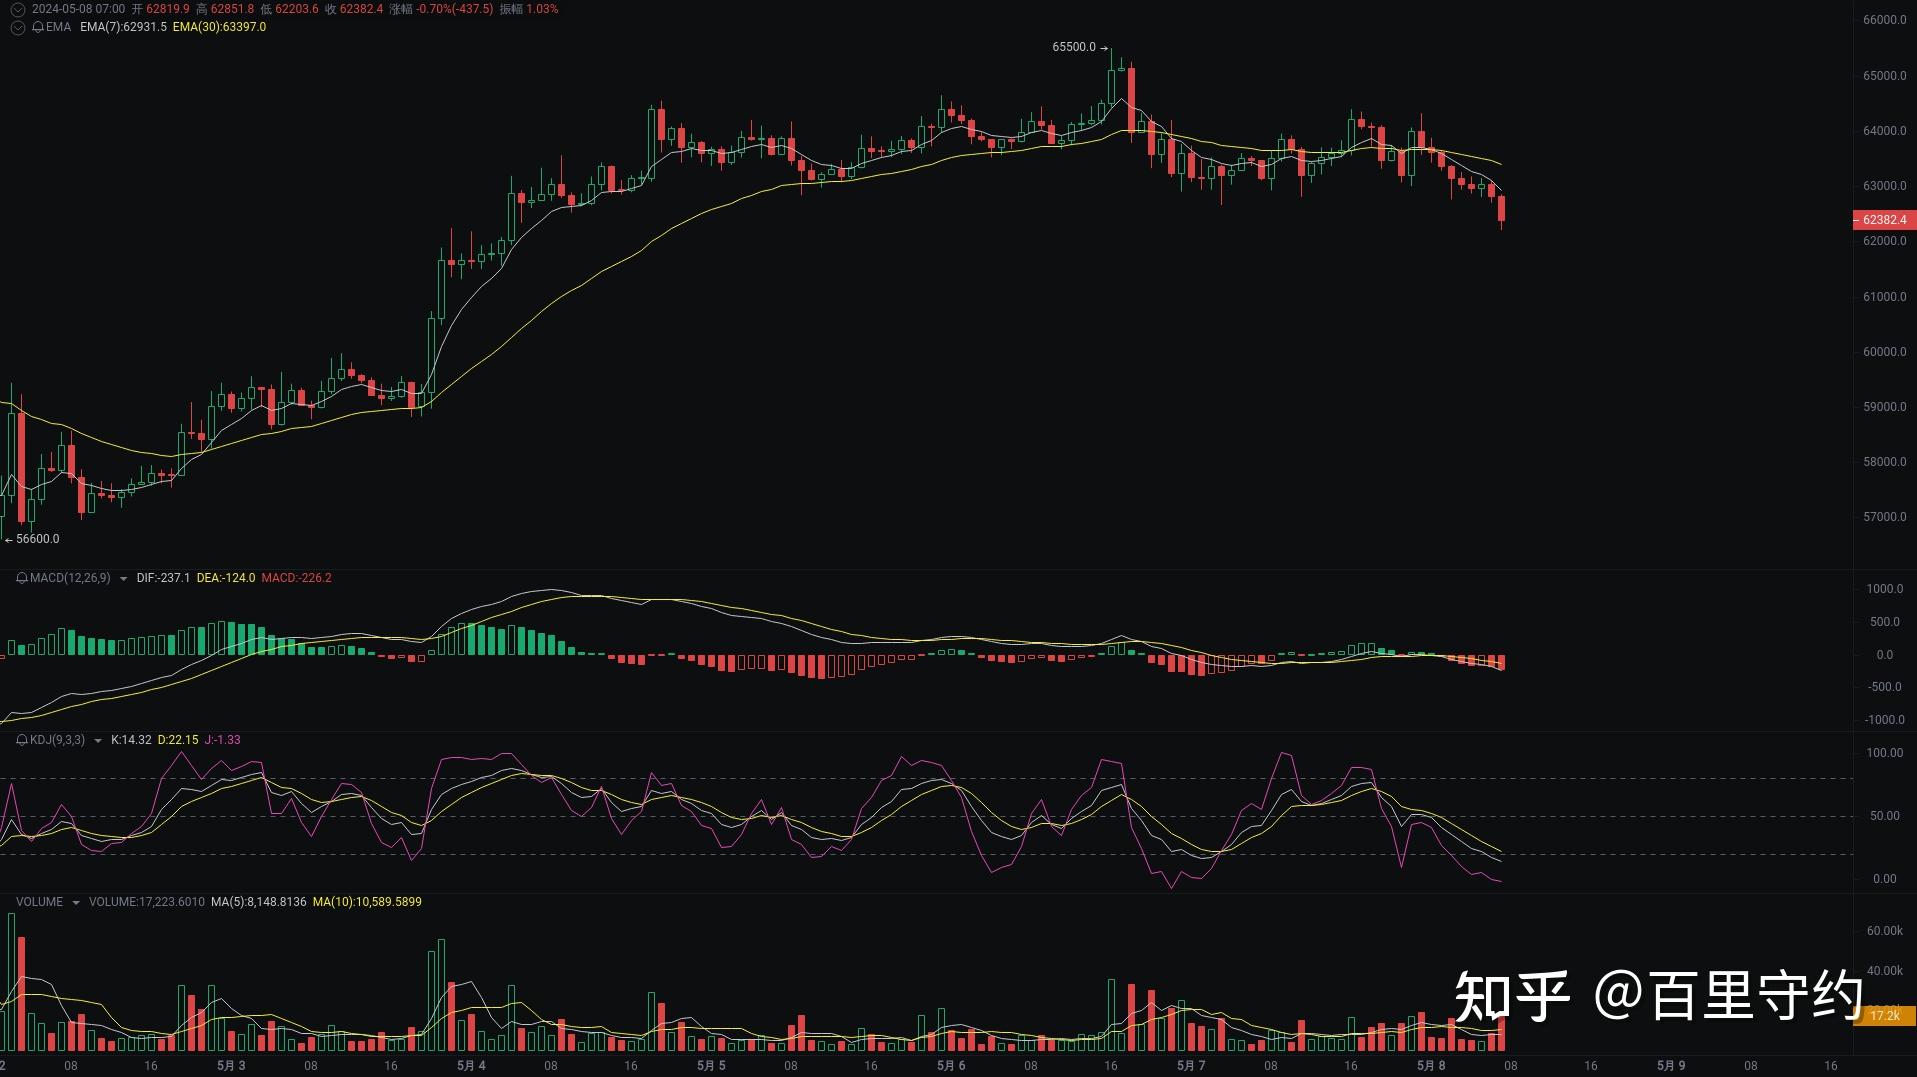Click the 66000.0 price axis label

tap(1885, 20)
